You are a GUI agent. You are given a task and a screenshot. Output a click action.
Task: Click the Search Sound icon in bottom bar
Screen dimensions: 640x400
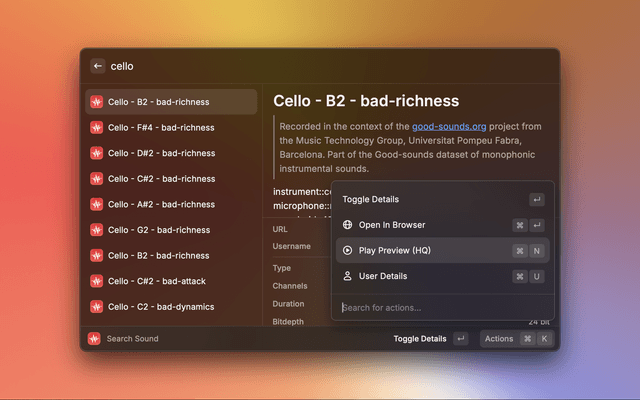[x=94, y=339]
